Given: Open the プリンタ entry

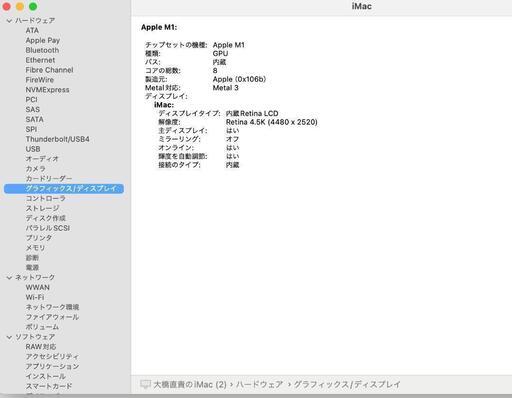Looking at the screenshot, I should (39, 238).
